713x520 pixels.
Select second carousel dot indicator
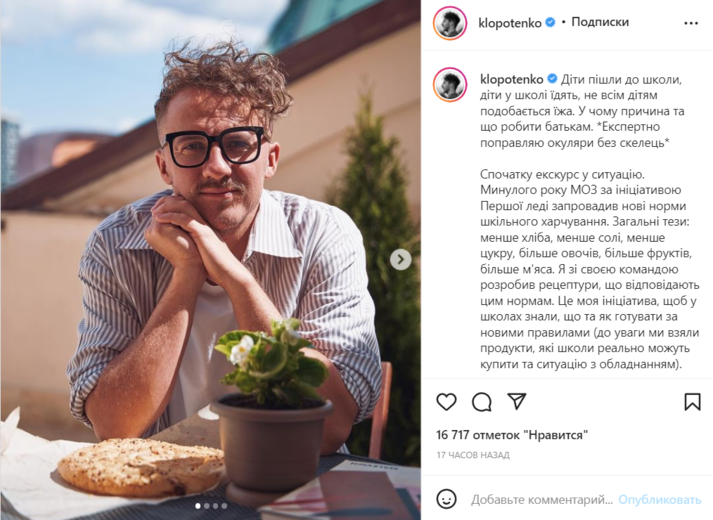click(x=207, y=505)
